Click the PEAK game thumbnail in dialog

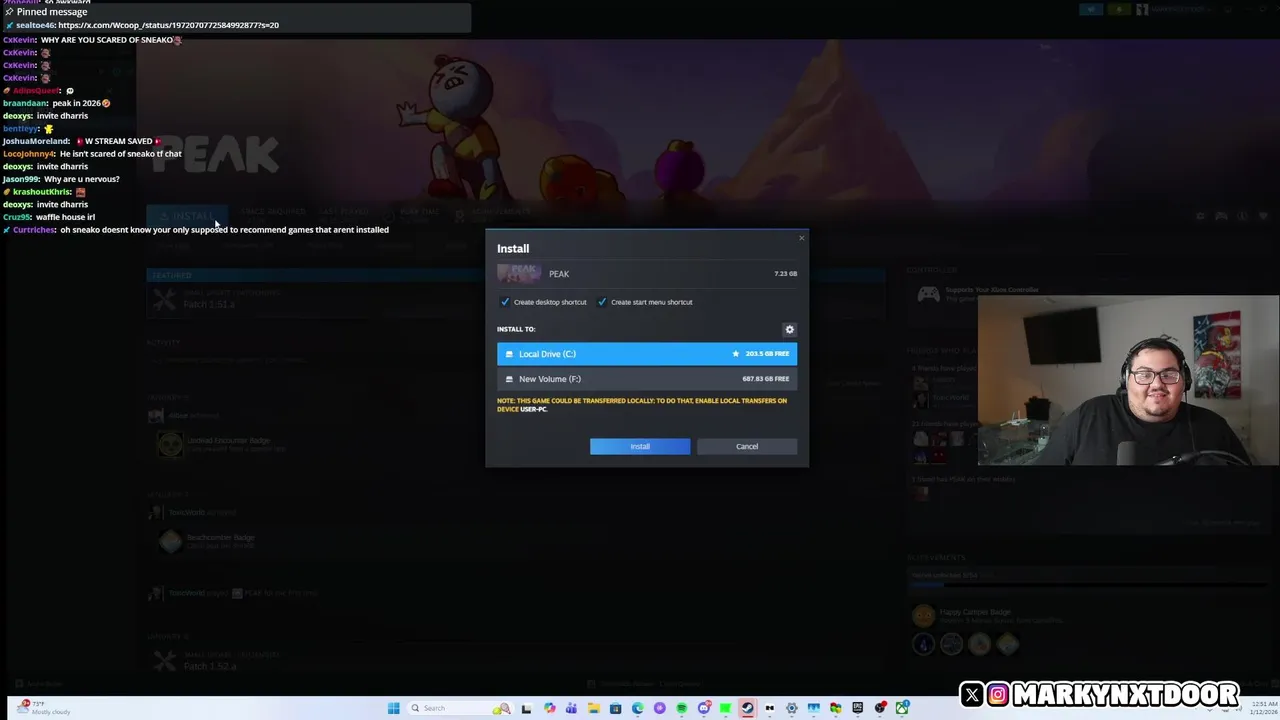tap(519, 273)
